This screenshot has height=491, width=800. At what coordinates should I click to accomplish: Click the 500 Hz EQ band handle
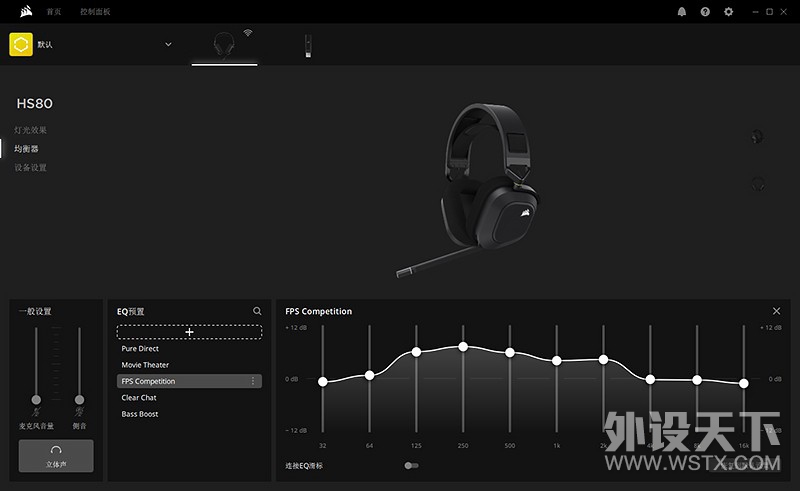pyautogui.click(x=510, y=352)
